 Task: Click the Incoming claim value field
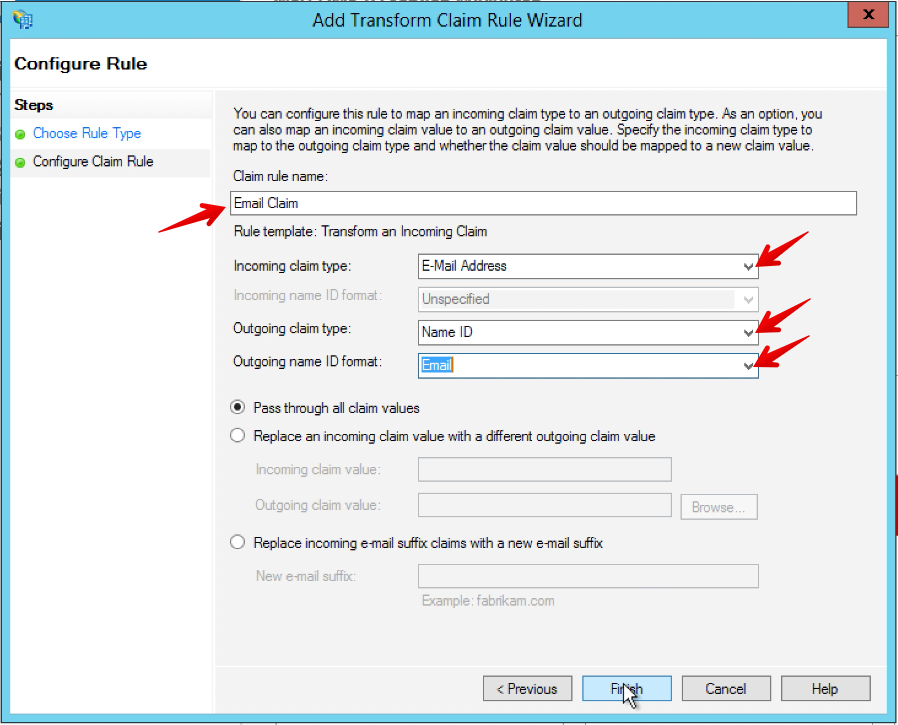pyautogui.click(x=544, y=470)
